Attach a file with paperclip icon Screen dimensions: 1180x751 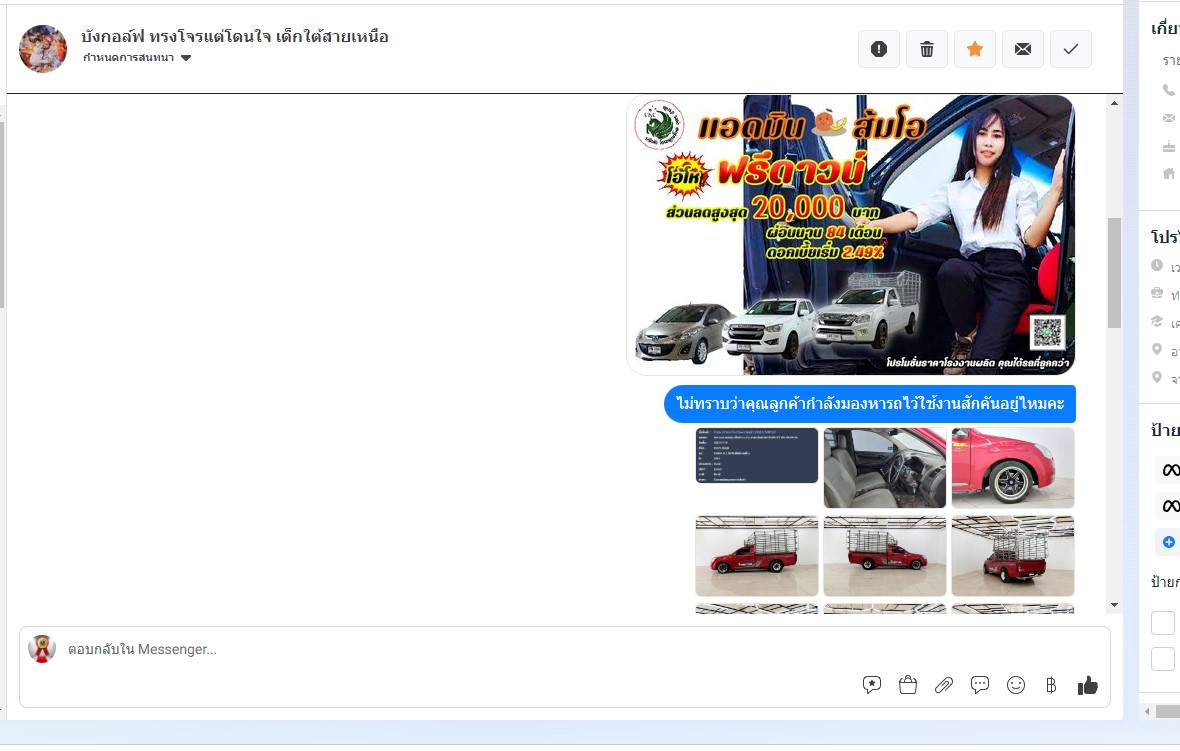coord(944,685)
